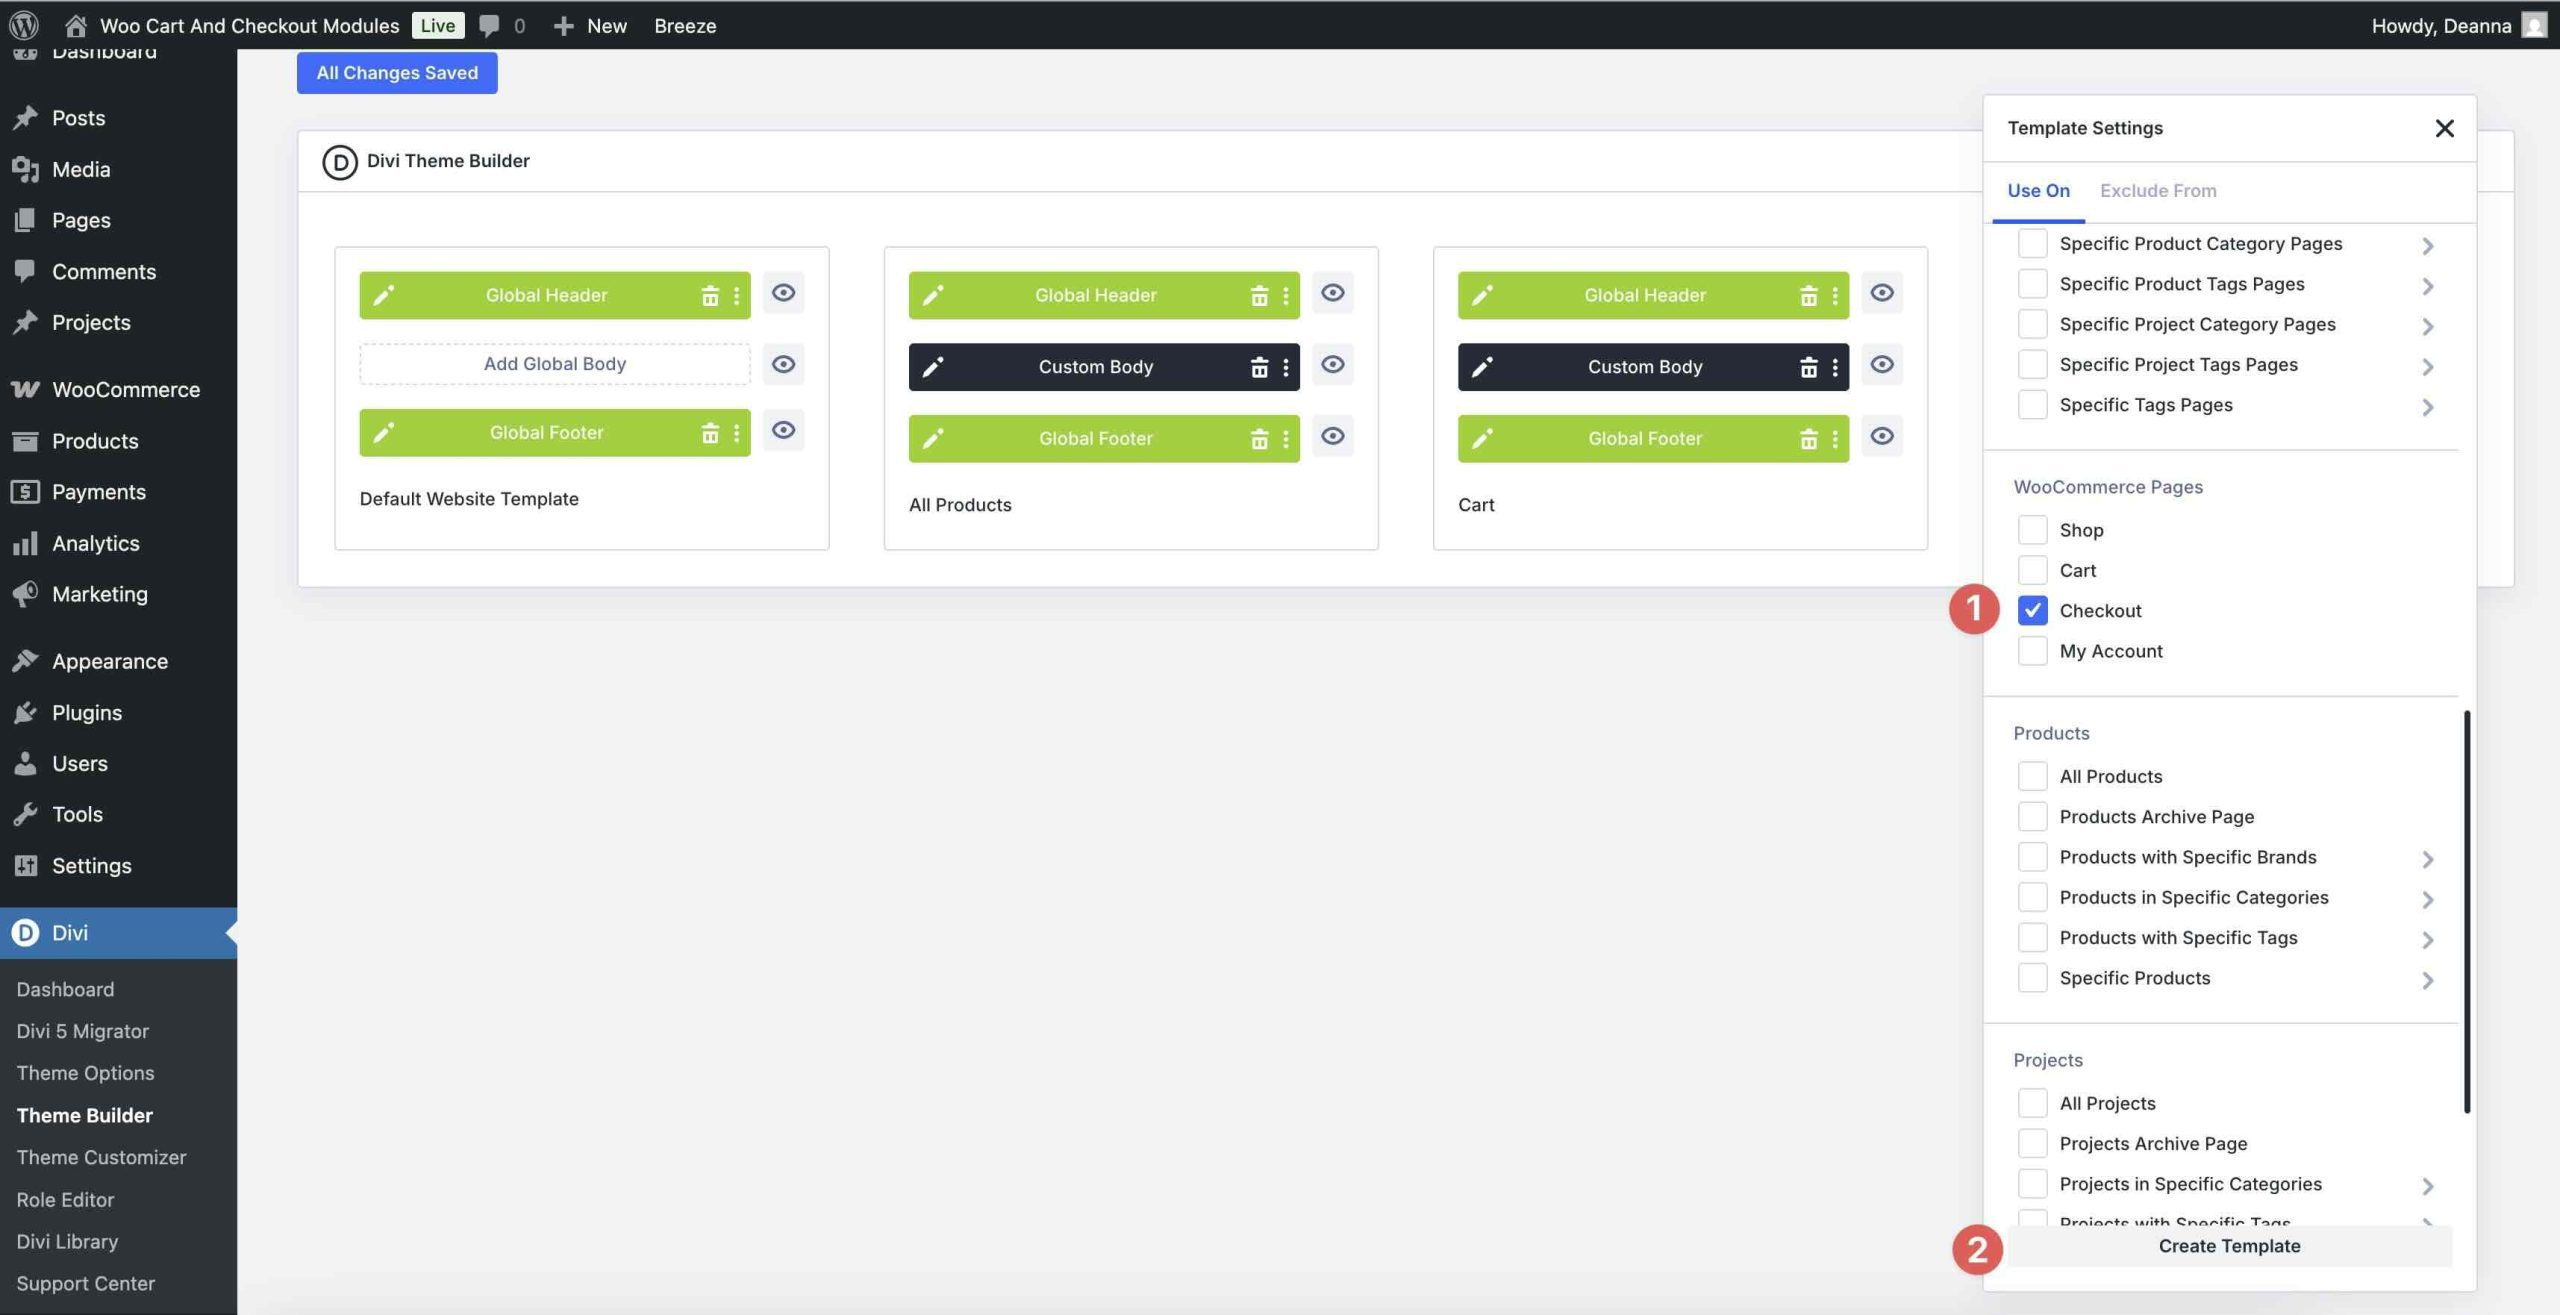The width and height of the screenshot is (2560, 1315).
Task: Edit the Global Header in Default Website Template
Action: tap(383, 294)
